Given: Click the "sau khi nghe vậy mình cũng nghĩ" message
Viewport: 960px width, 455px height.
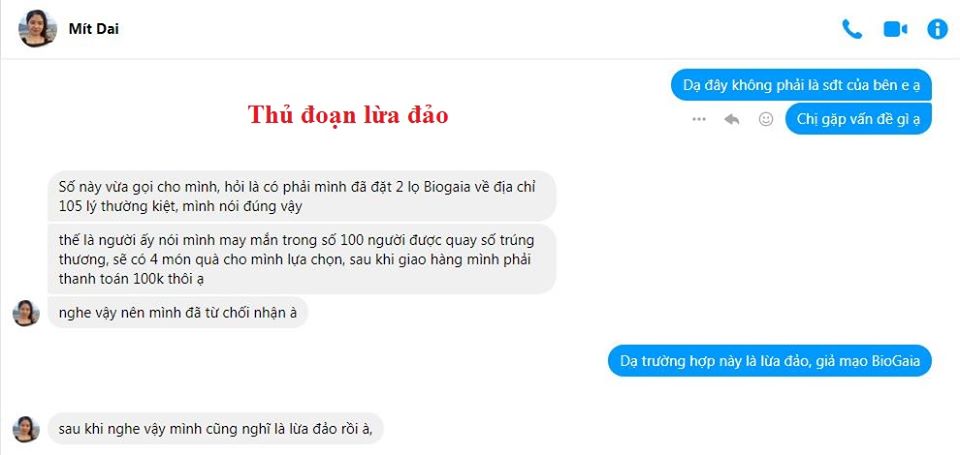Looking at the screenshot, I should pos(216,428).
